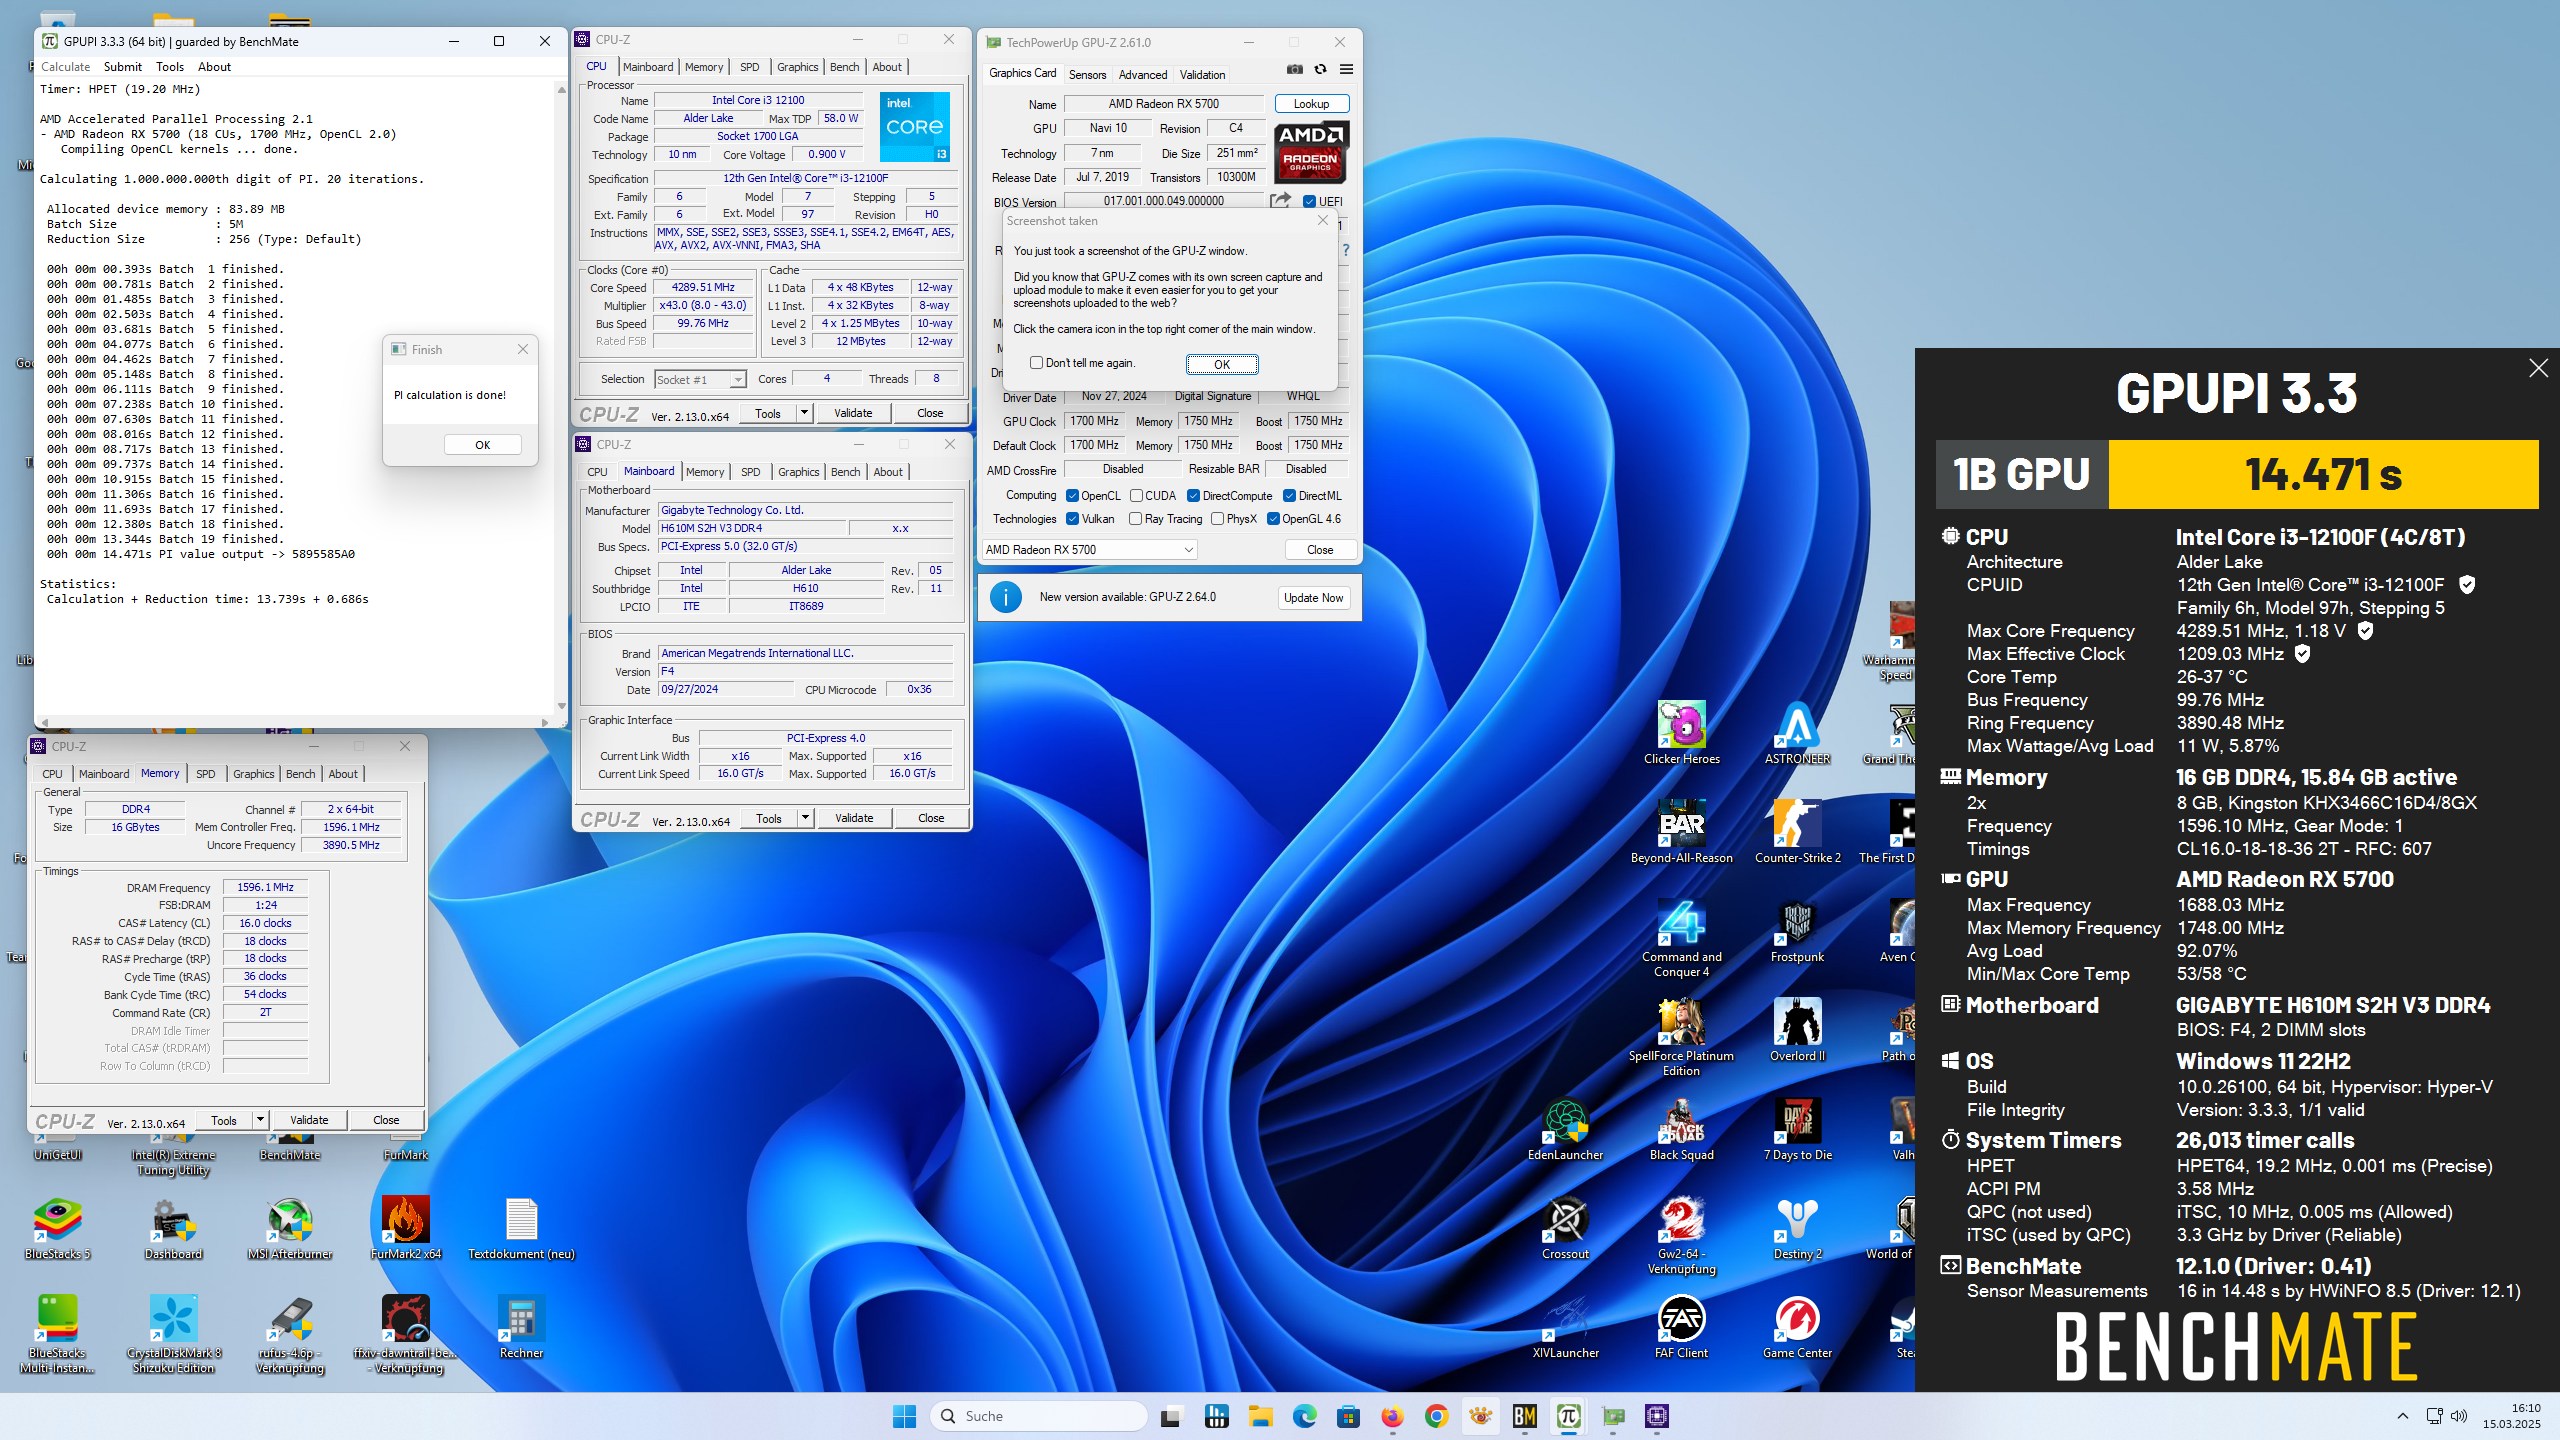
Task: Toggle the UEFI checkbox in GPU-Z
Action: coord(1309,201)
